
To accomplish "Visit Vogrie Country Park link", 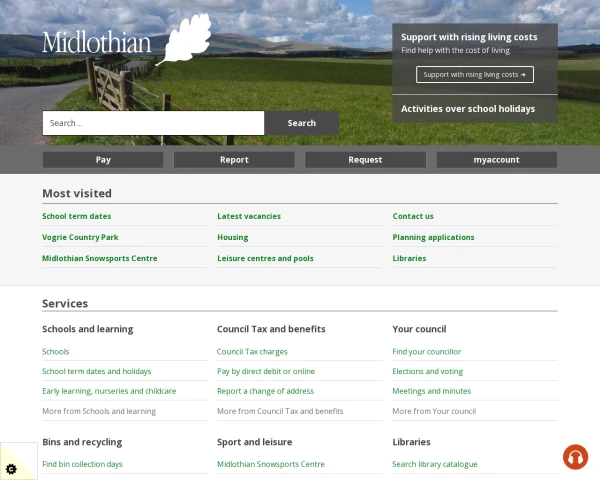I will pos(80,237).
